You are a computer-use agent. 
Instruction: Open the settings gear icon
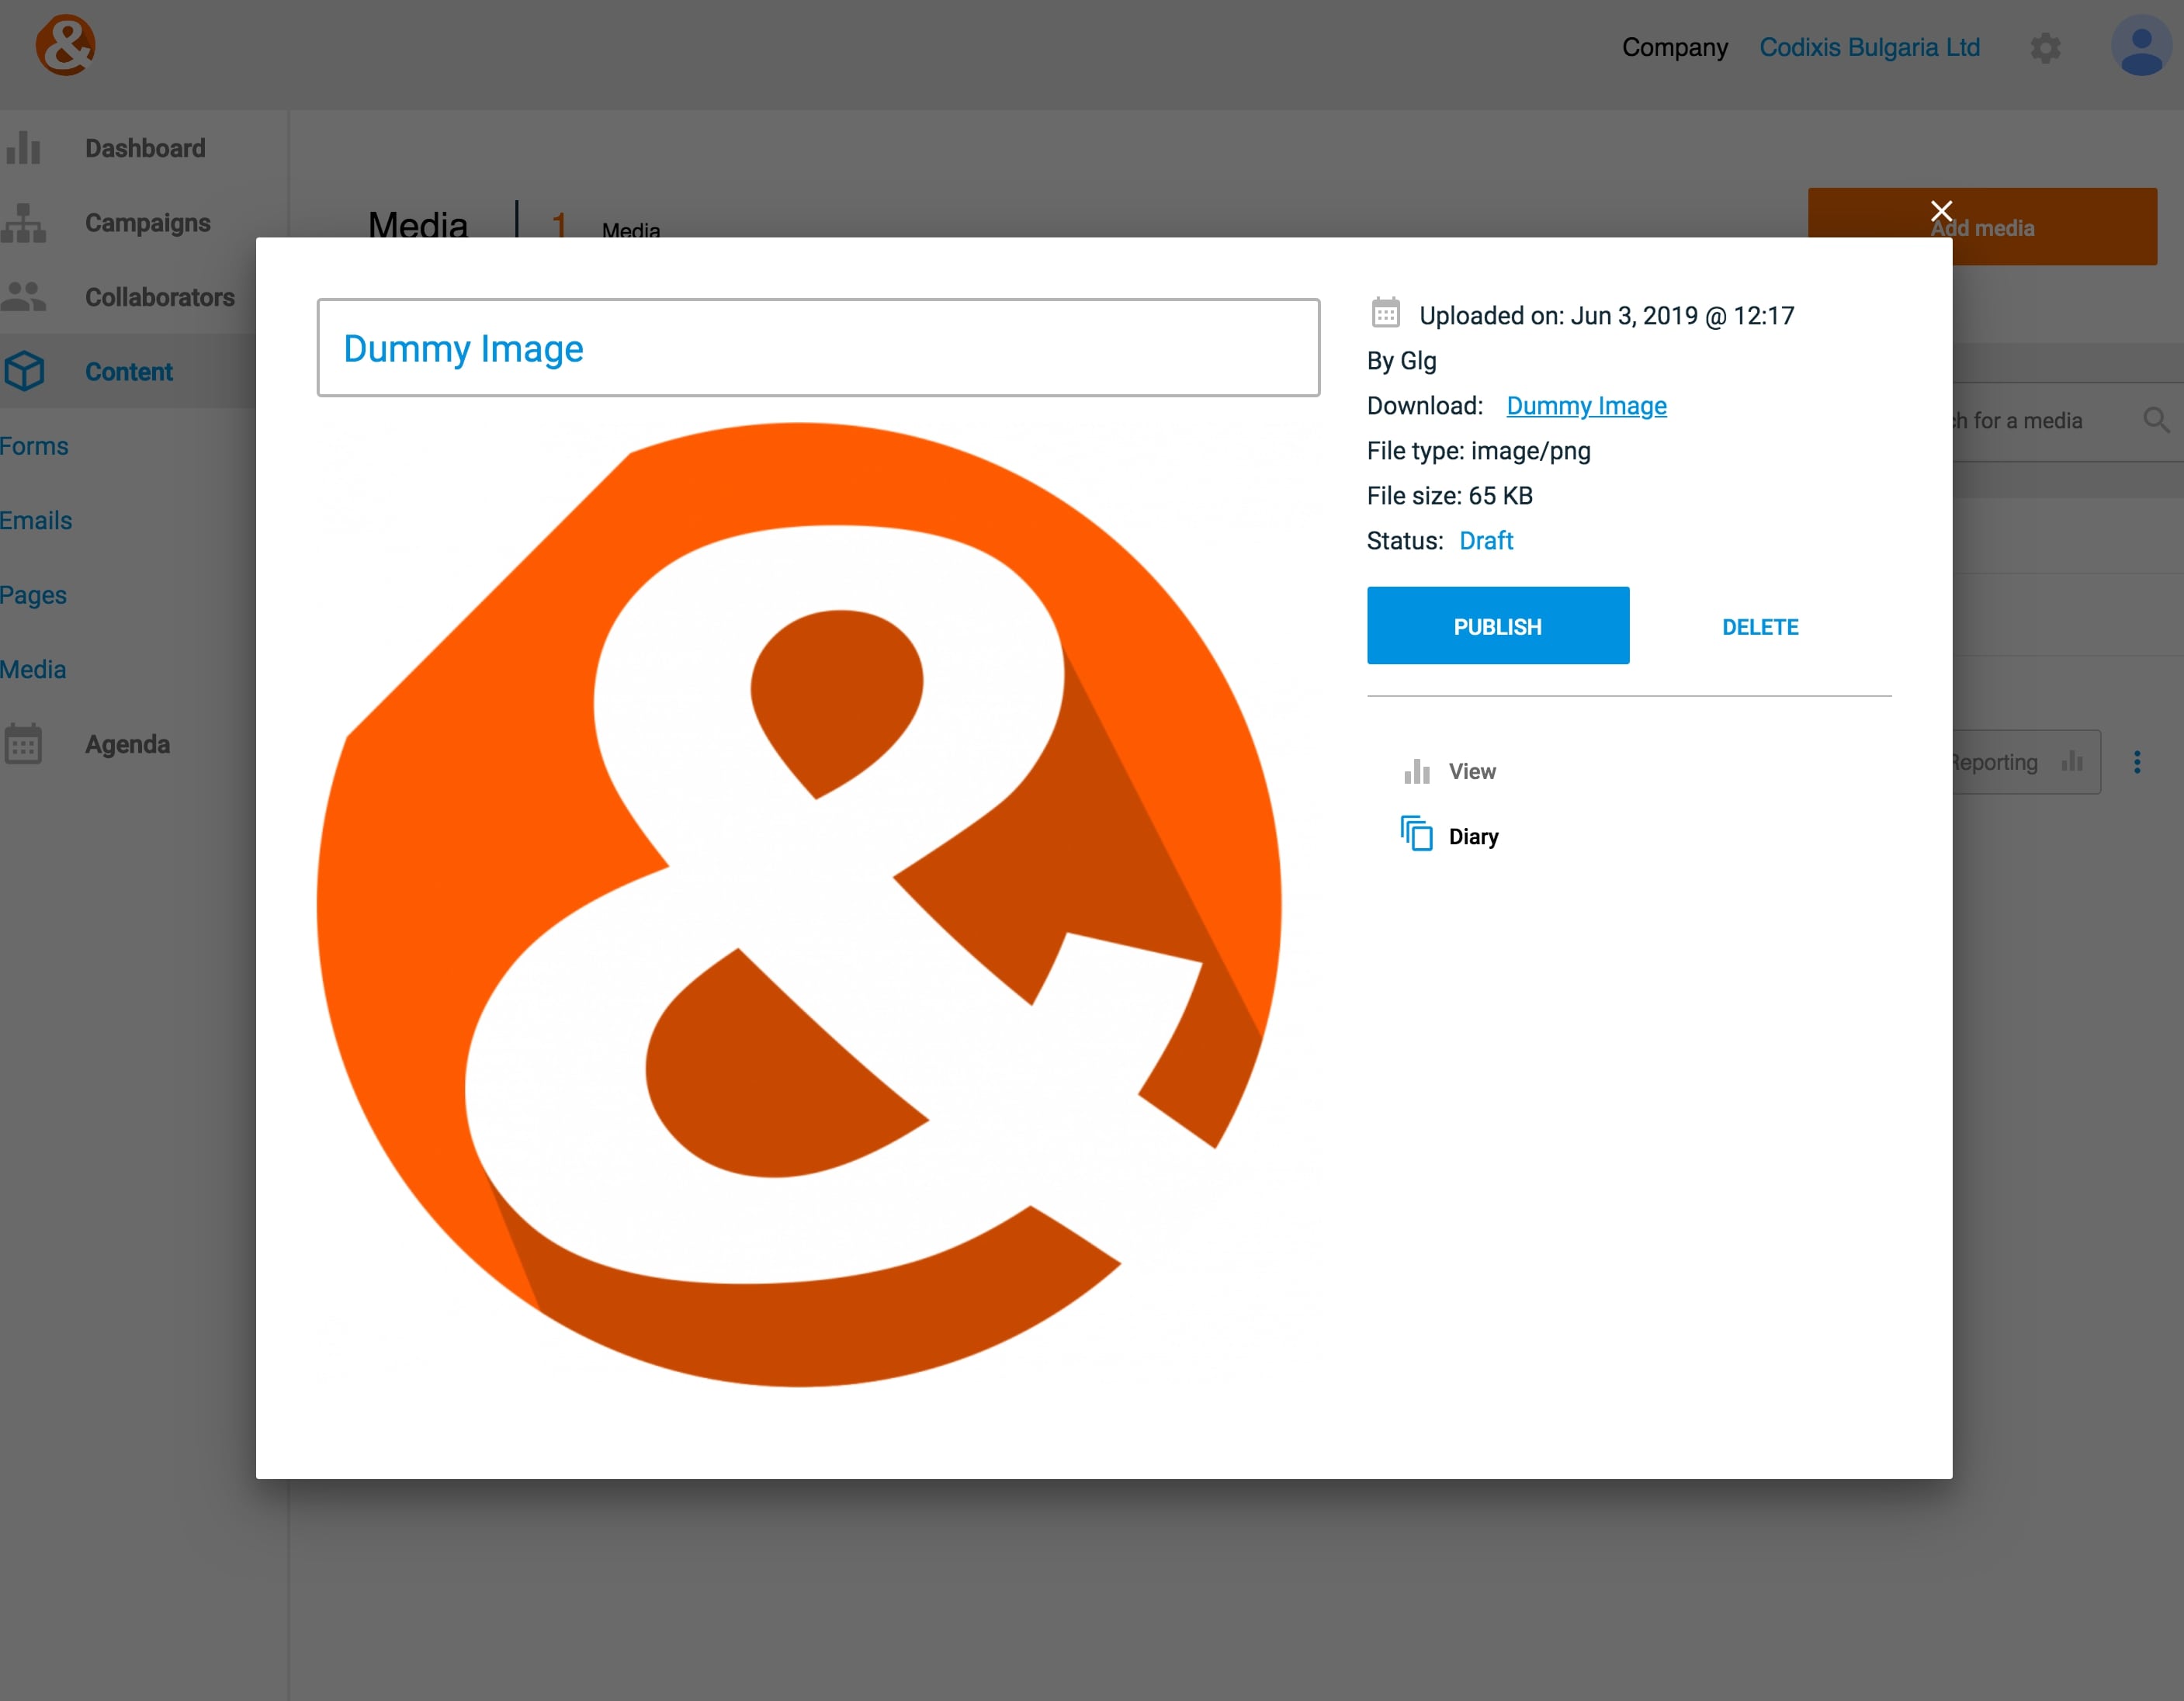[2045, 48]
